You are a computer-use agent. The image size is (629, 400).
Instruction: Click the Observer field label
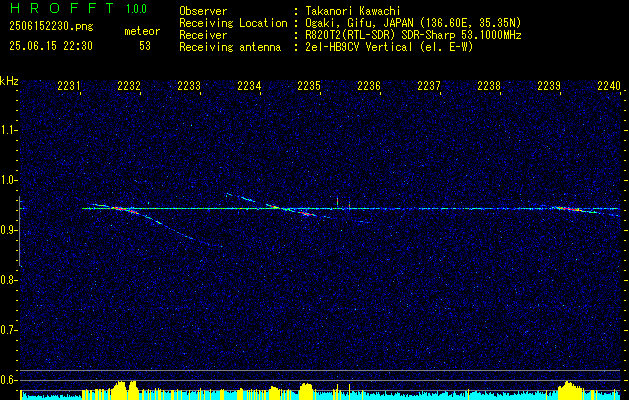[x=203, y=11]
